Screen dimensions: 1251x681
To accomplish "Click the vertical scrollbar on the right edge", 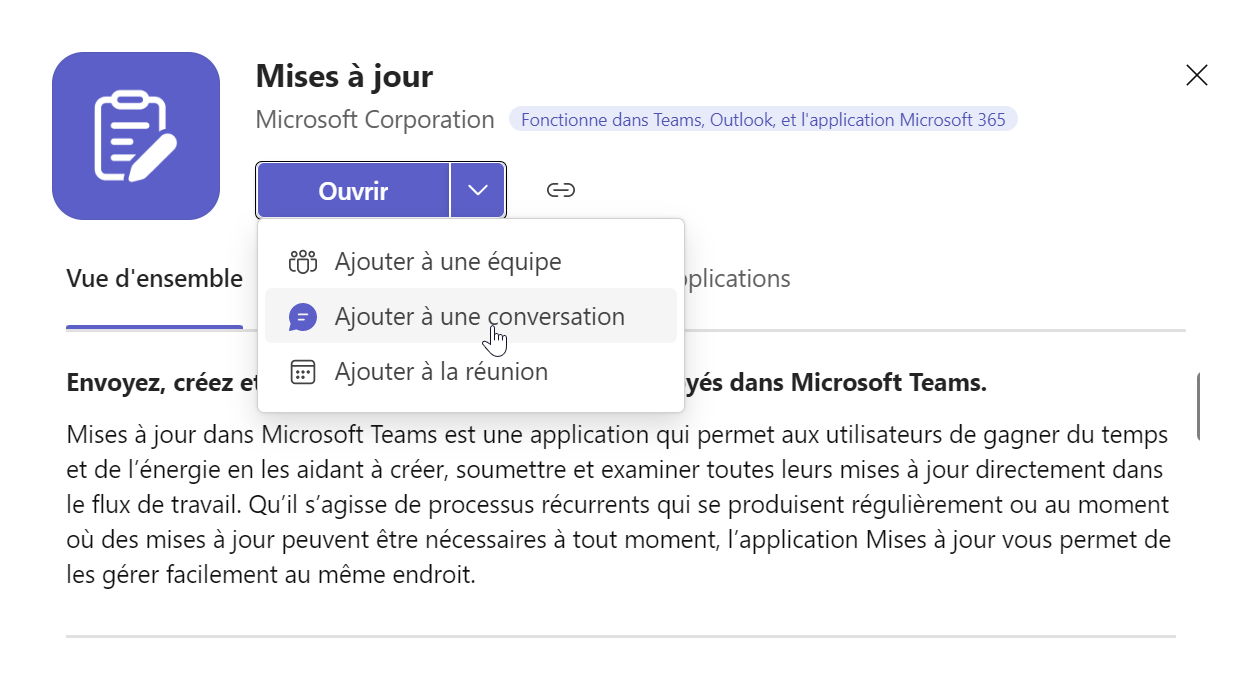I will pyautogui.click(x=1200, y=407).
